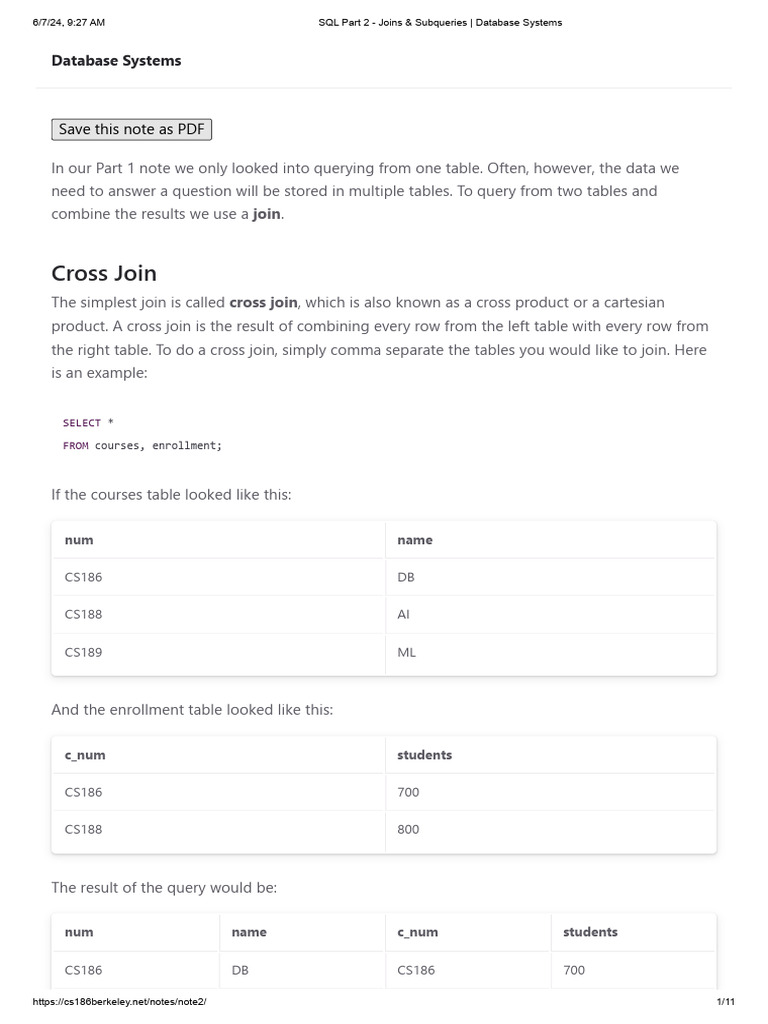Click the bold word join in intro paragraph
768x1024 pixels.
266,214
